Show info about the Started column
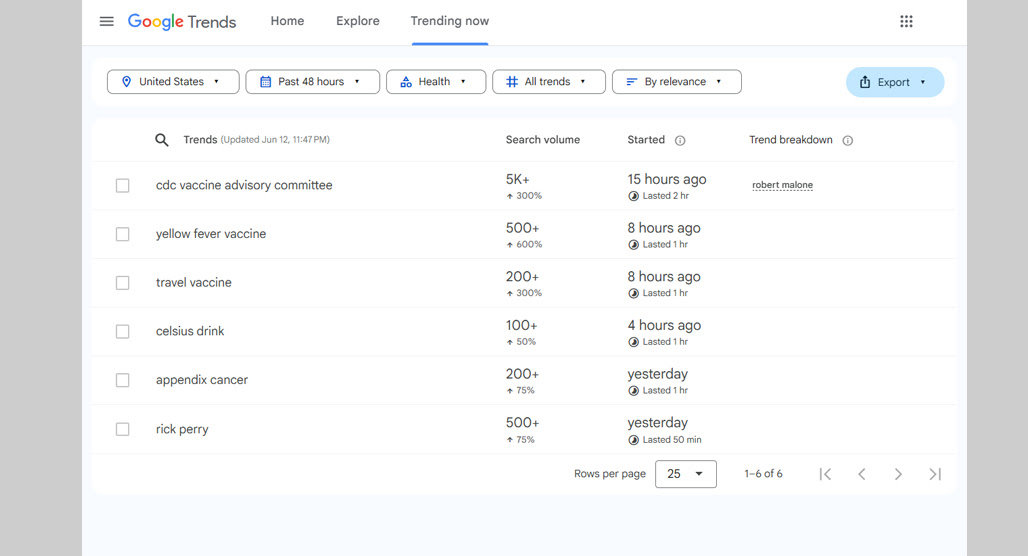1028x556 pixels. pyautogui.click(x=680, y=140)
